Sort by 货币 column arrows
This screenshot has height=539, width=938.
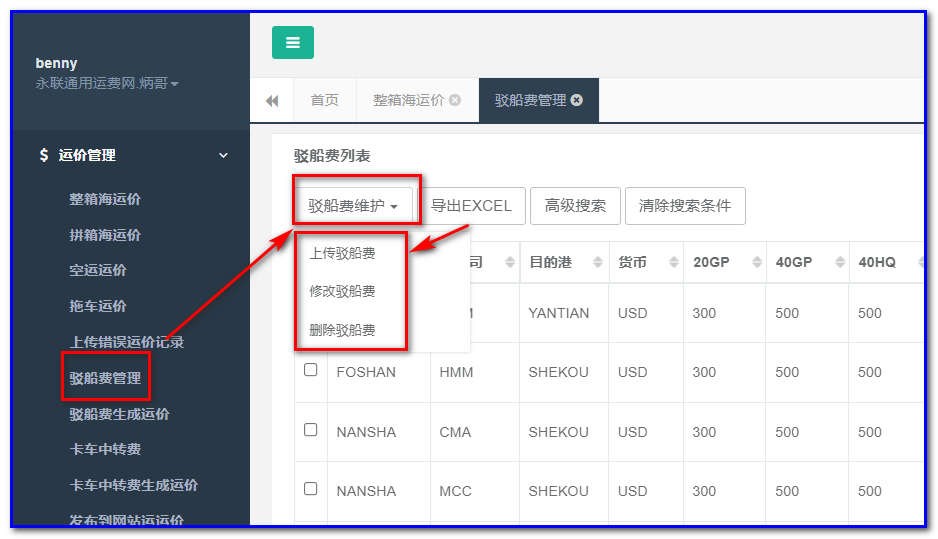[x=674, y=262]
